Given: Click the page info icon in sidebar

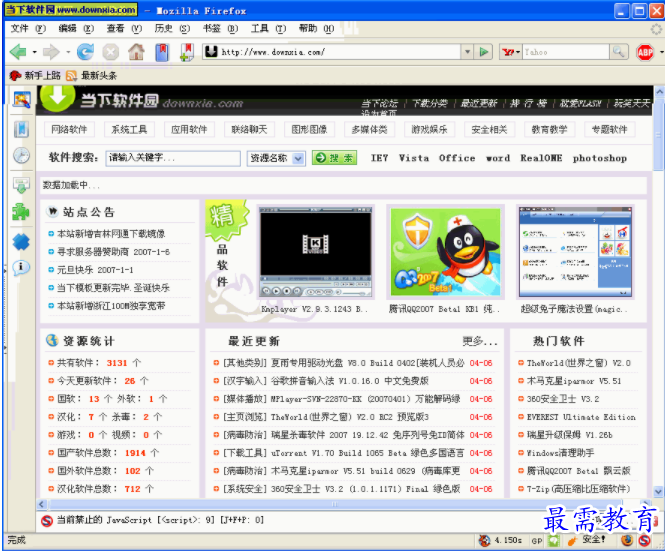Looking at the screenshot, I should tap(21, 267).
